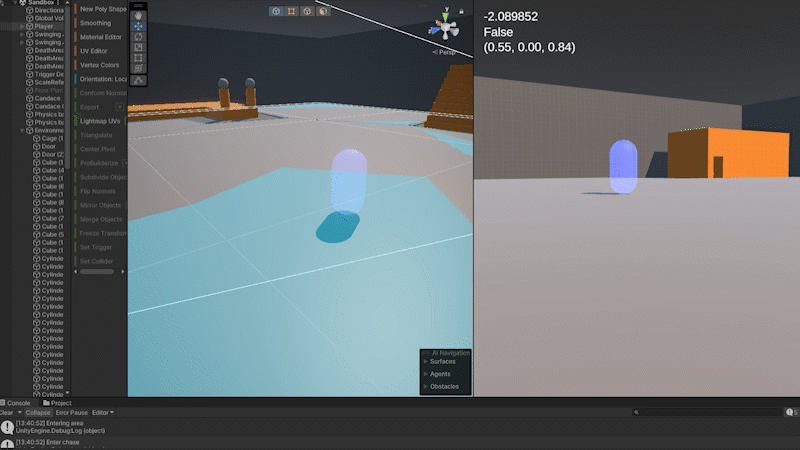Select the Rect Transform tool
Image resolution: width=800 pixels, height=450 pixels.
(138, 58)
